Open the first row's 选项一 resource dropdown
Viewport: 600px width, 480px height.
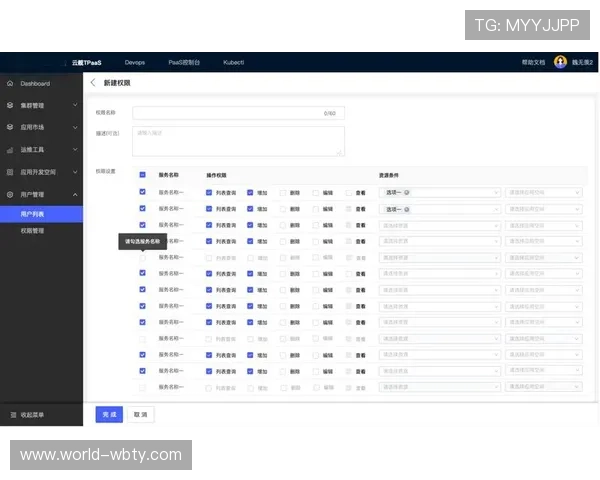(x=439, y=192)
